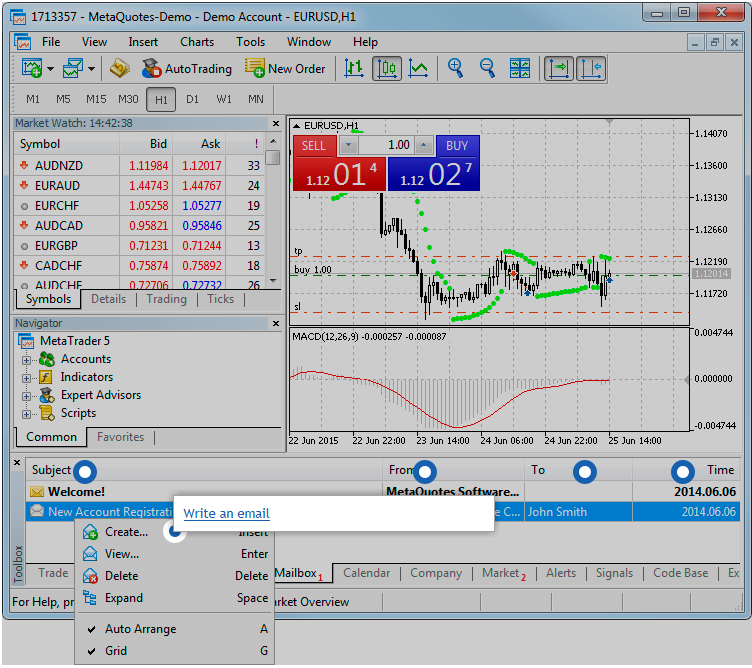Toggle Auto Arrange in context menu

click(x=175, y=629)
